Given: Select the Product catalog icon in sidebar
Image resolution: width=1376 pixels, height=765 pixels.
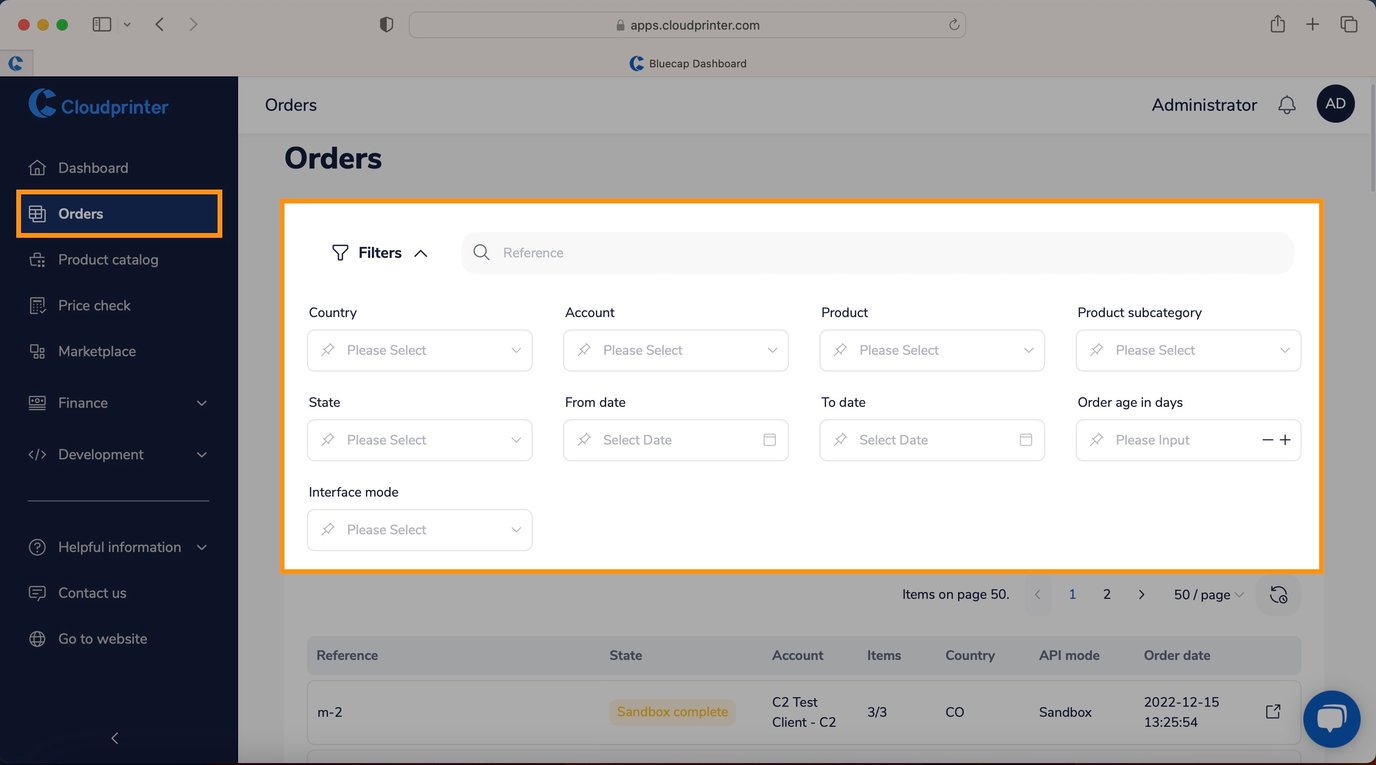Looking at the screenshot, I should click(x=37, y=259).
